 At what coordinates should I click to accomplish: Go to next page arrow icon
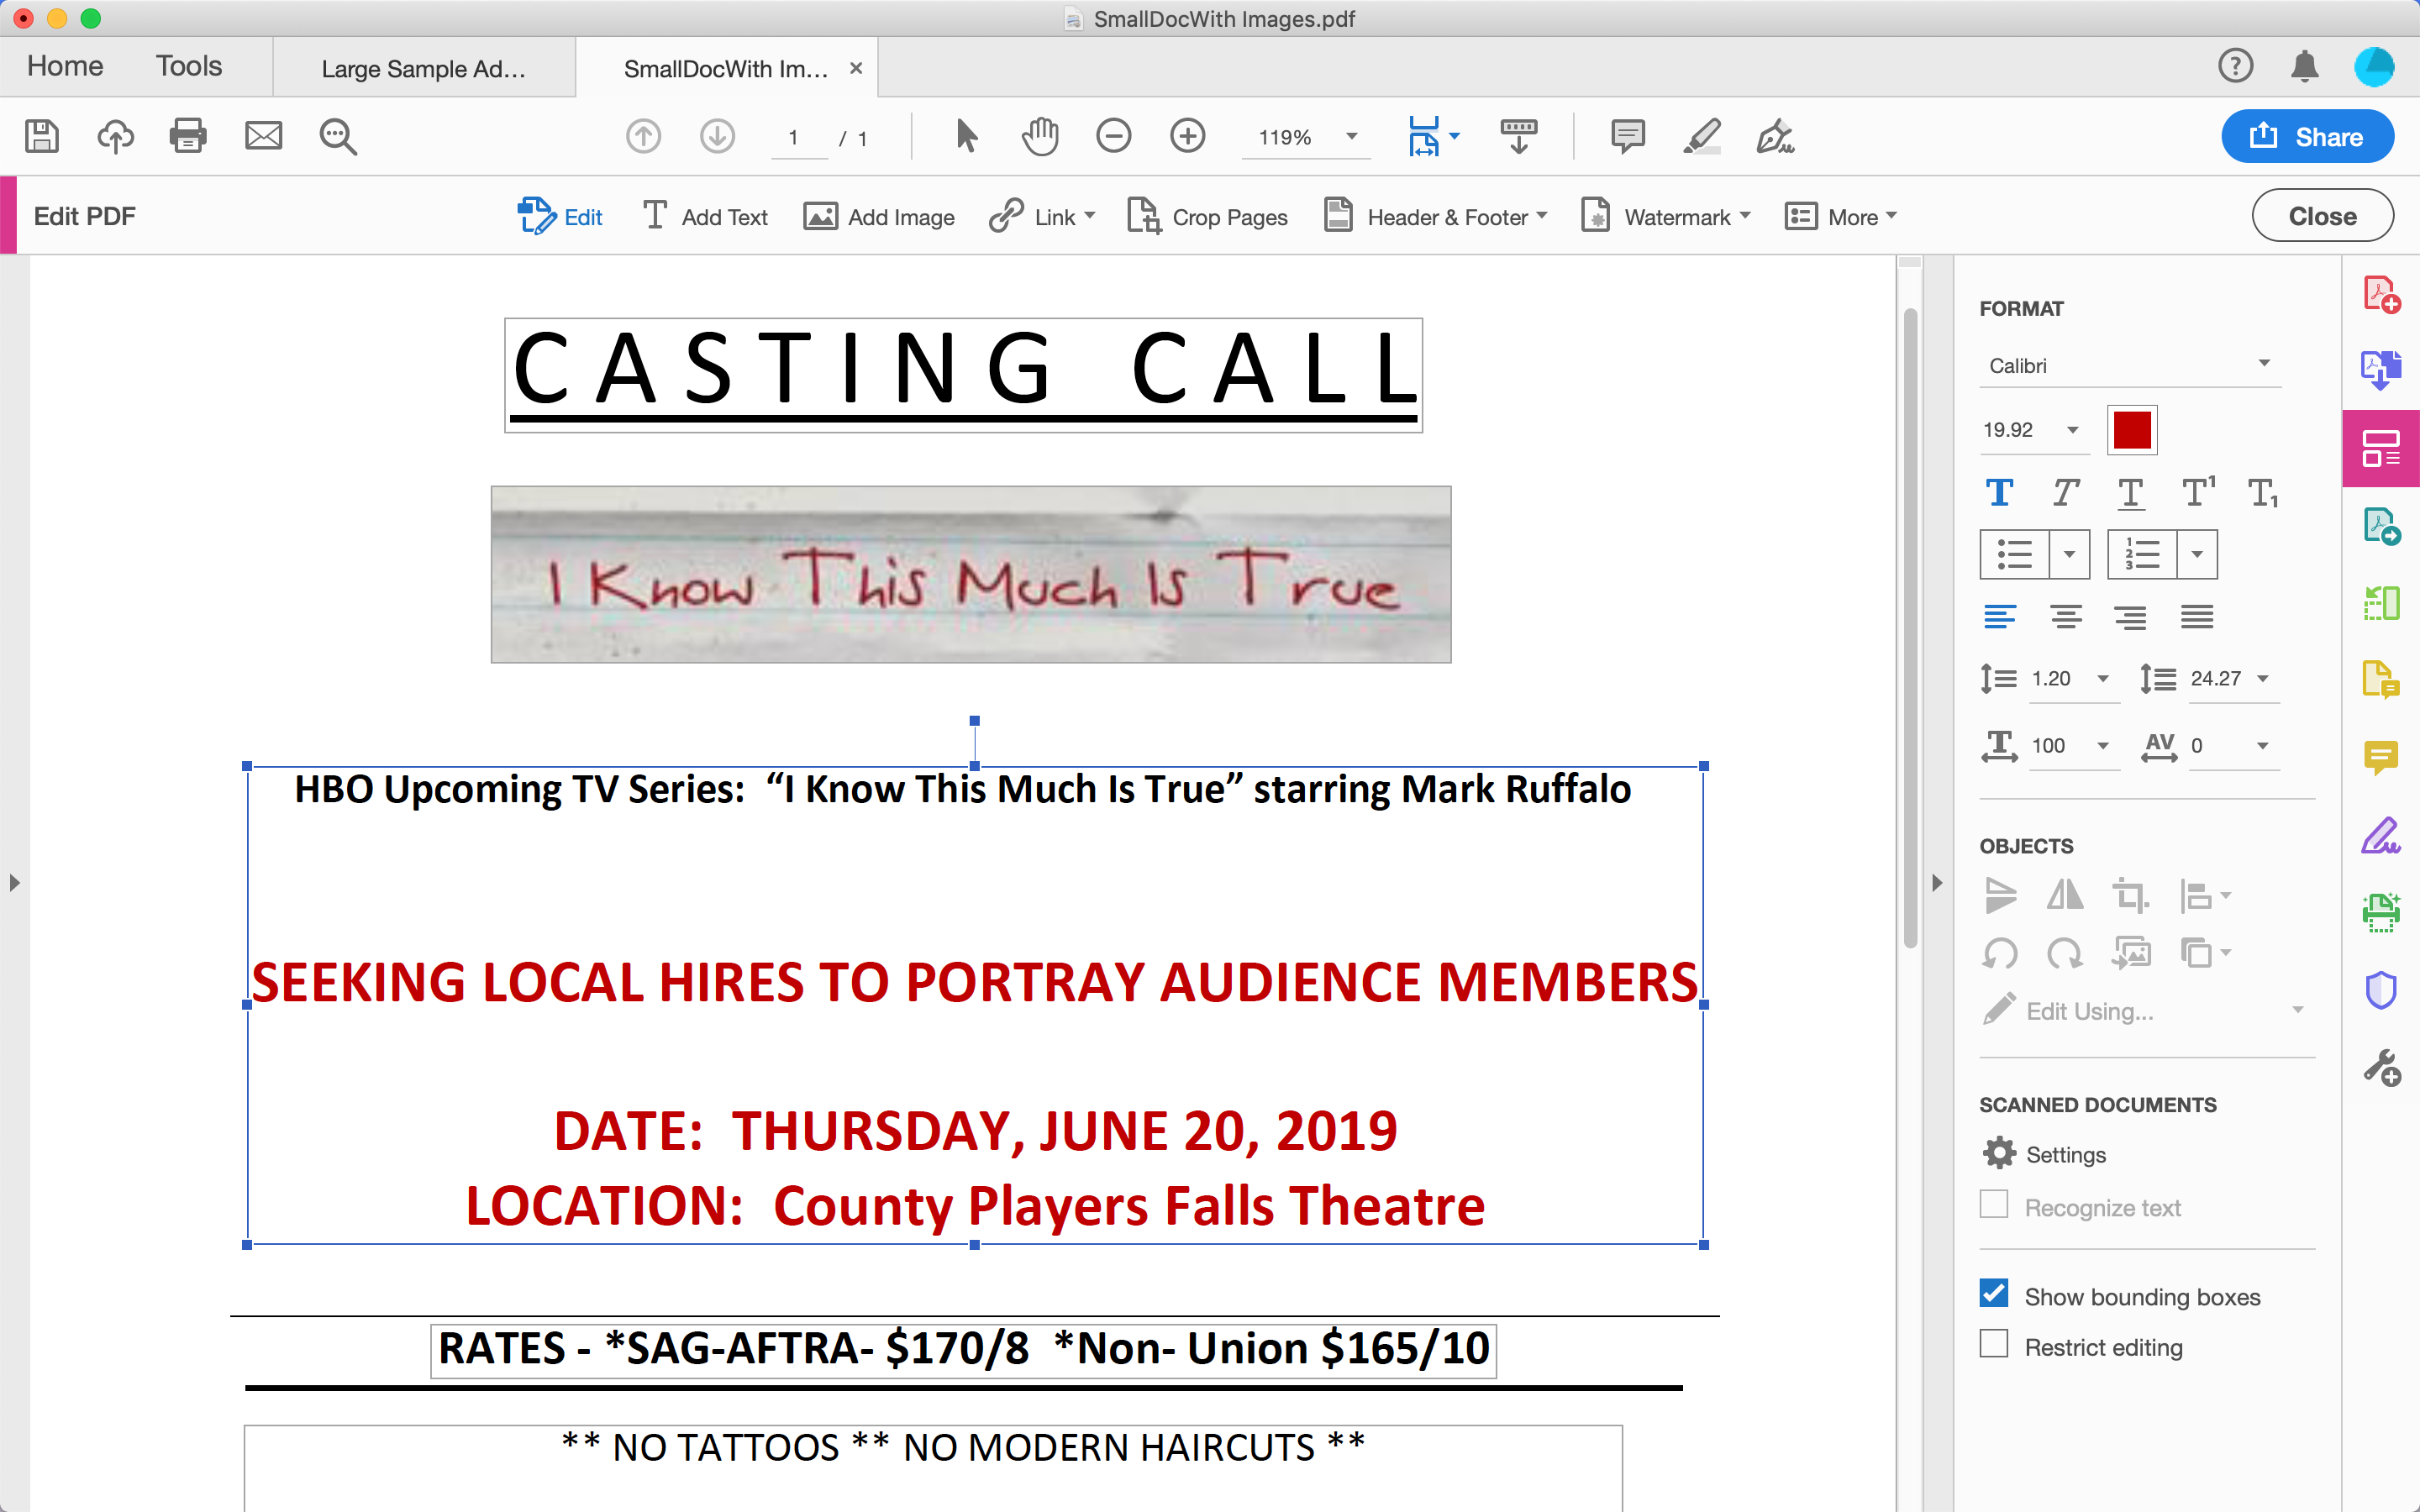click(x=717, y=136)
